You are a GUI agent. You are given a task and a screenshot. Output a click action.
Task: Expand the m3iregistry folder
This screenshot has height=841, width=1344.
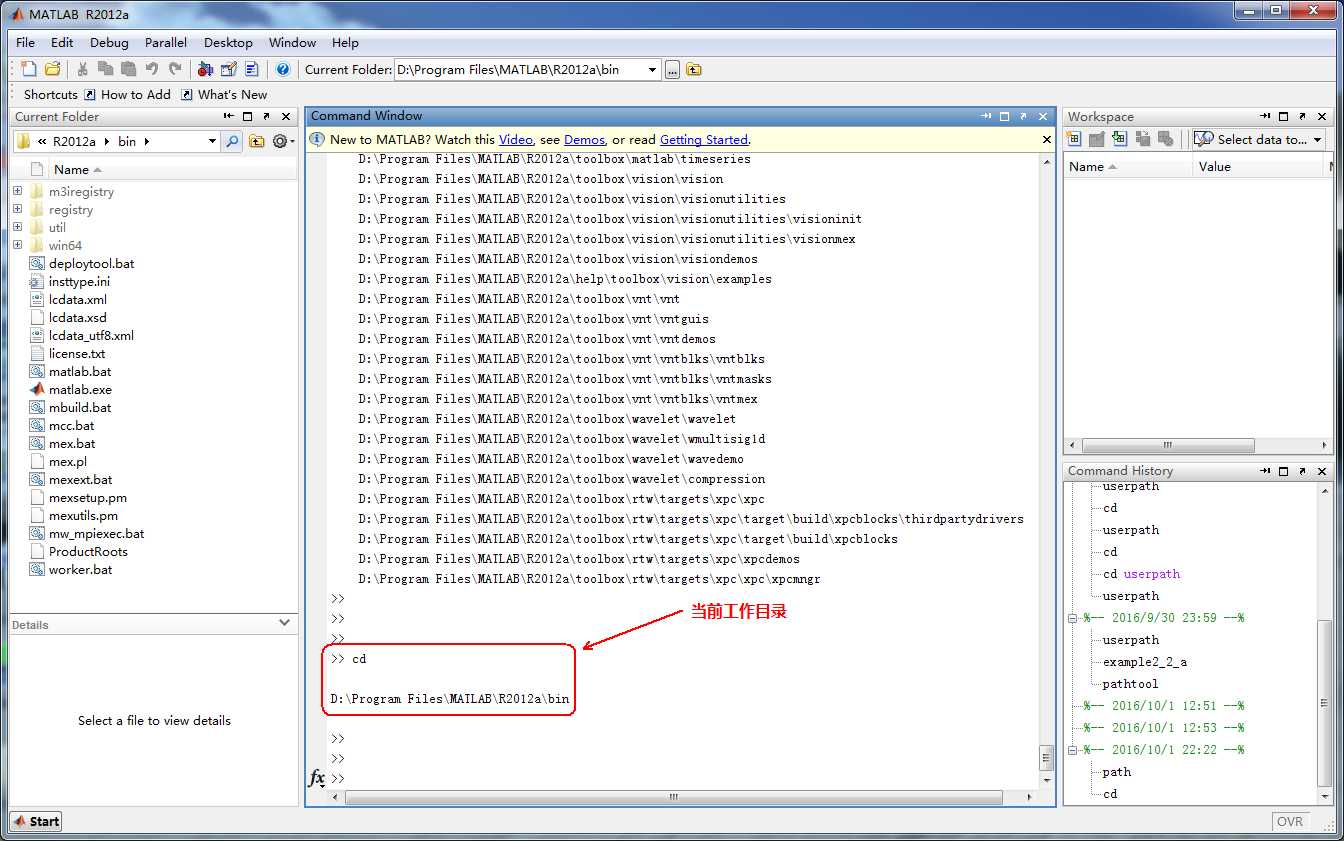[17, 191]
